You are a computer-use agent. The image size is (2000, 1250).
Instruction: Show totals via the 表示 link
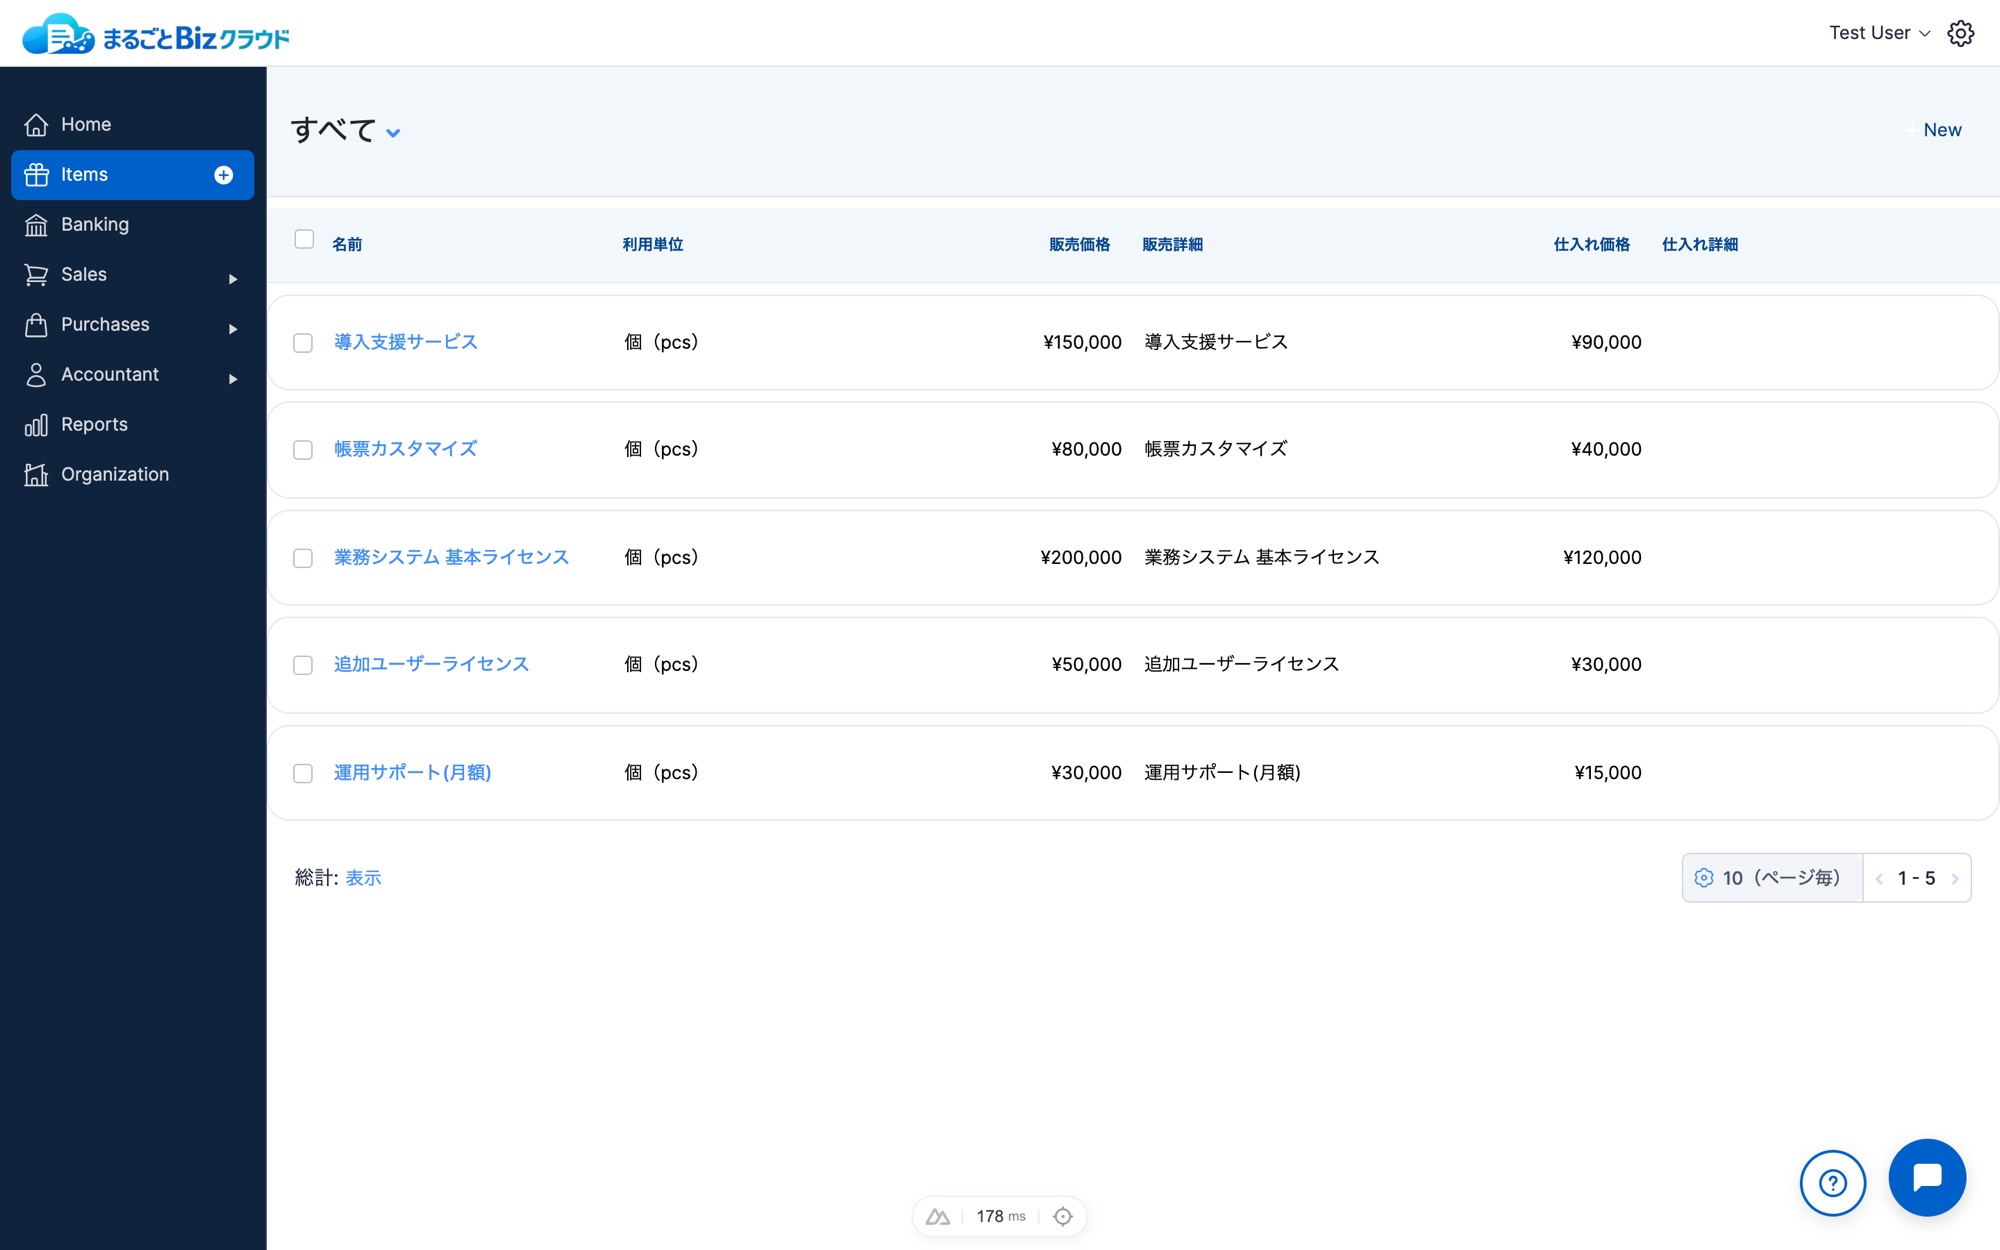(363, 878)
